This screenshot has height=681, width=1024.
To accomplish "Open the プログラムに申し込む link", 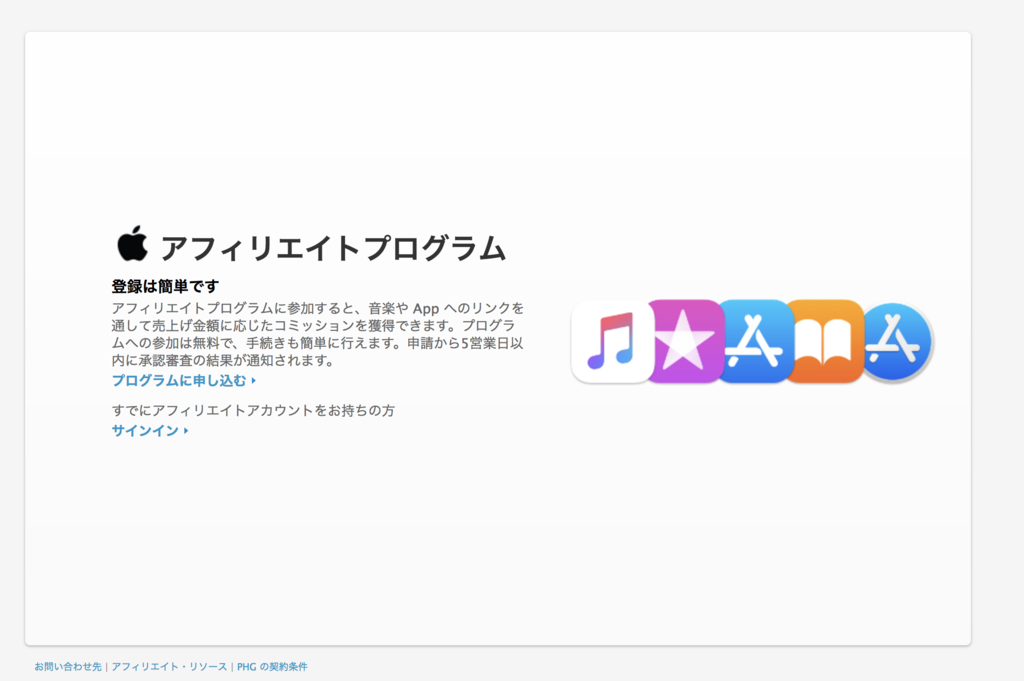I will (x=184, y=381).
